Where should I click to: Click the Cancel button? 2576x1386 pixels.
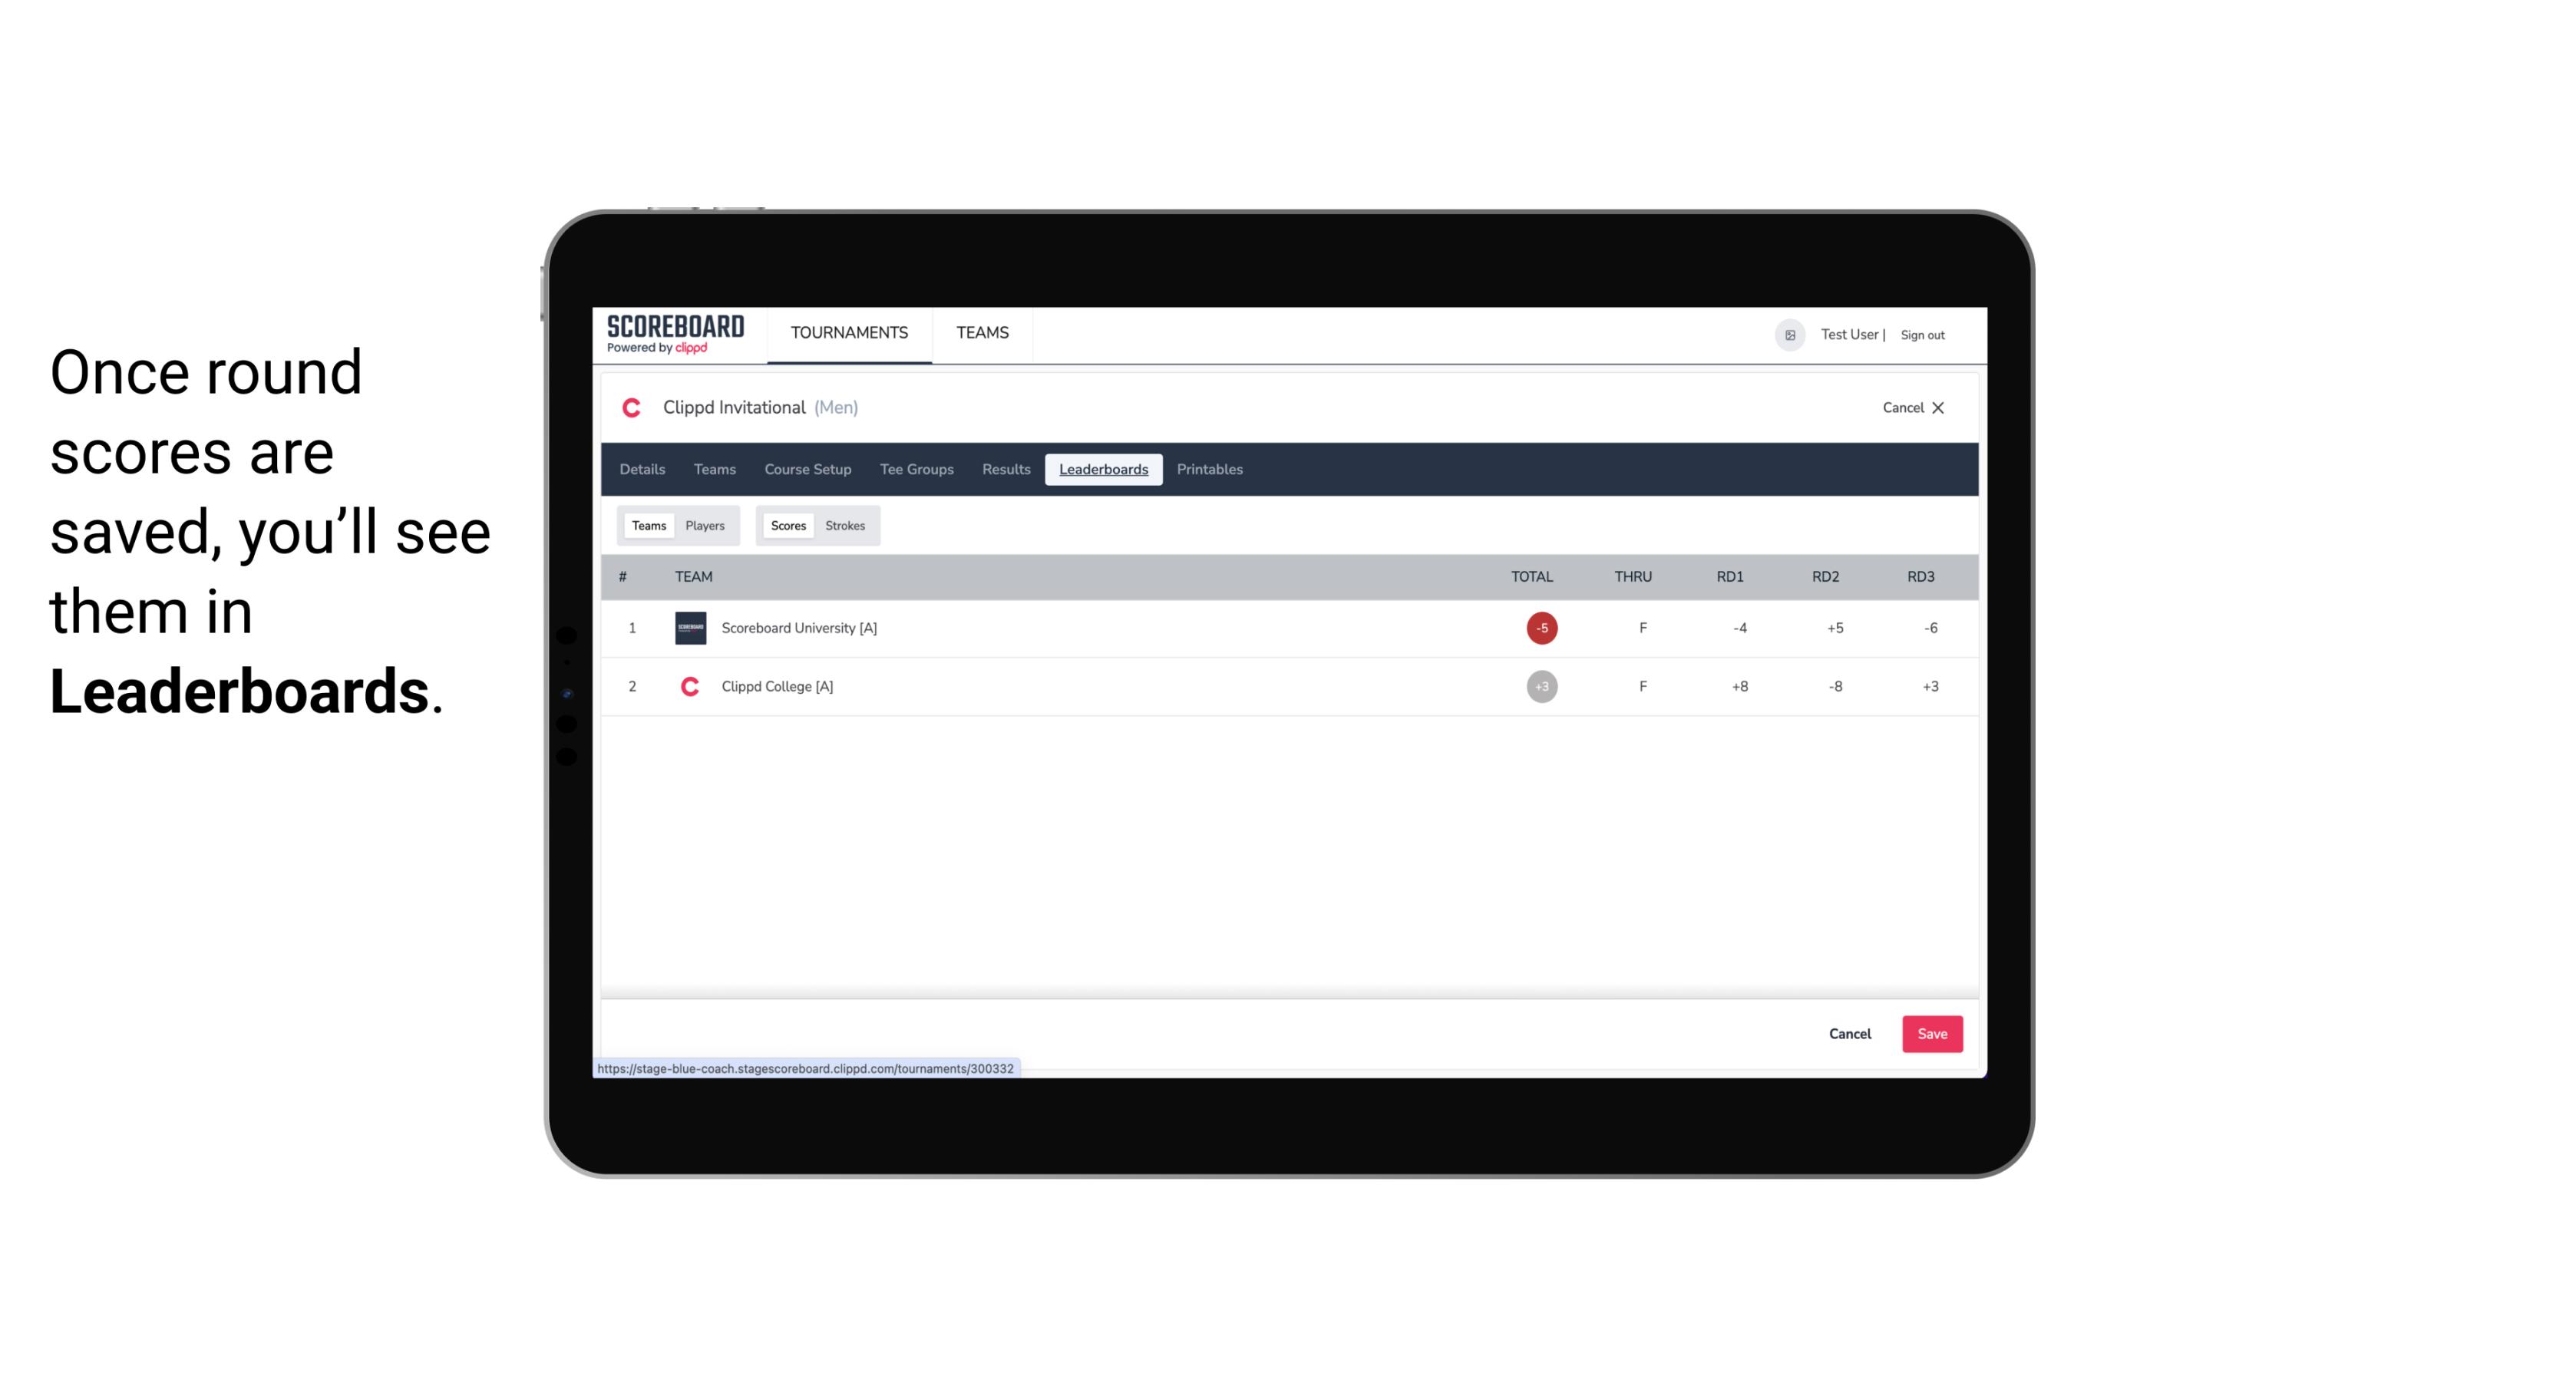(1849, 1033)
